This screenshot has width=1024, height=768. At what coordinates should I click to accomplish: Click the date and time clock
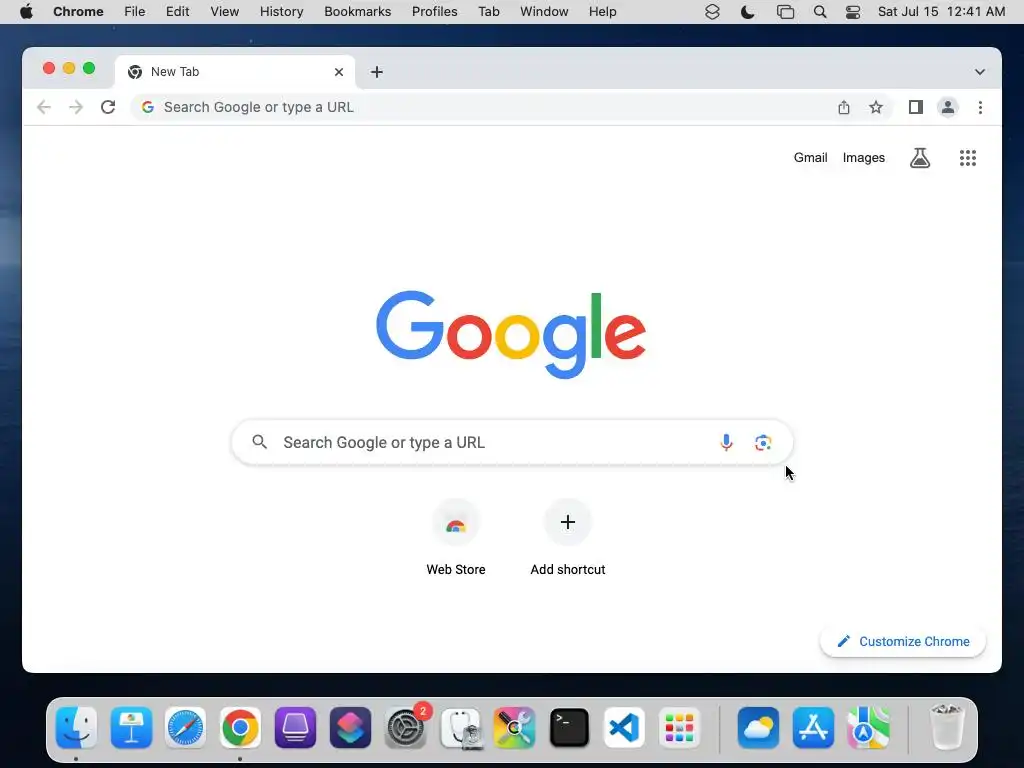[941, 12]
